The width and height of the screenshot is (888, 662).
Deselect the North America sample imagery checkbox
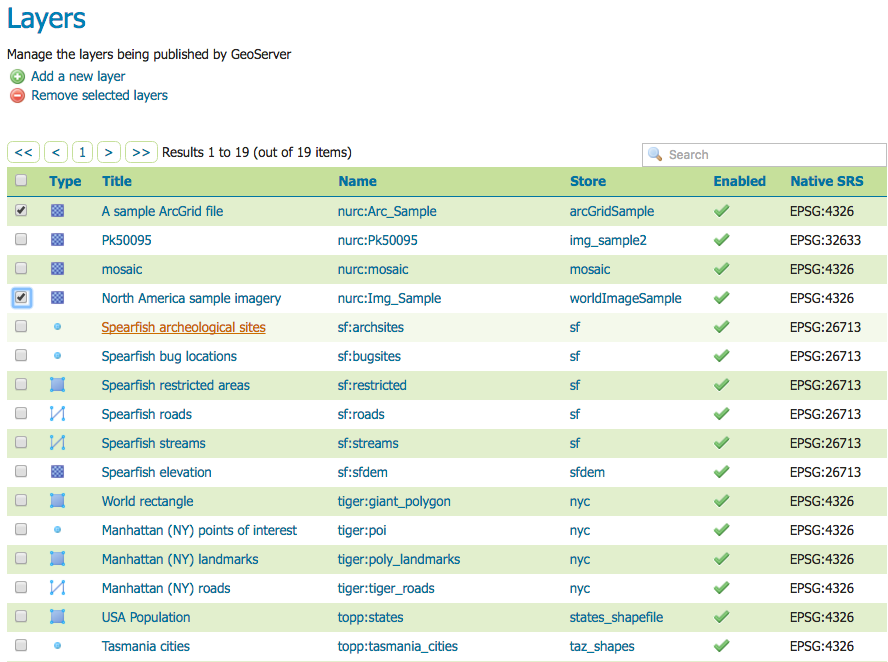[20, 297]
